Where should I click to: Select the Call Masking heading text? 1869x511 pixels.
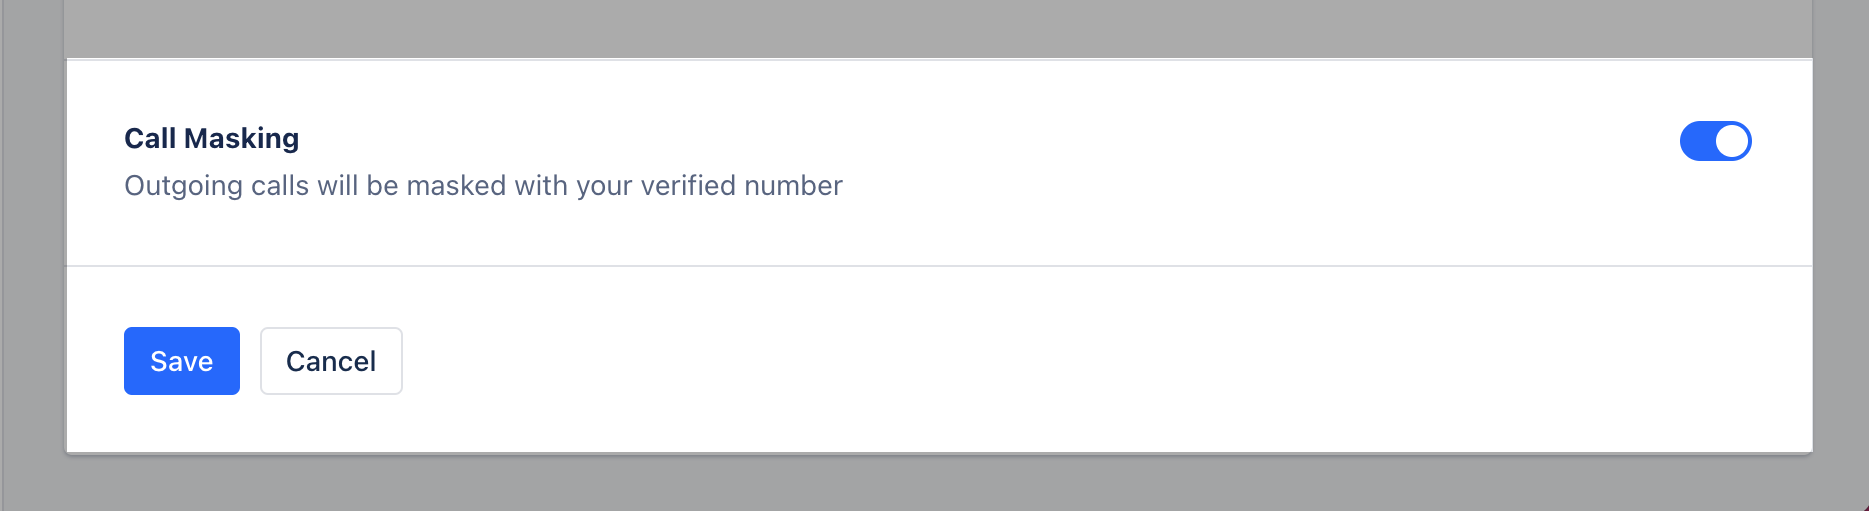pos(211,138)
